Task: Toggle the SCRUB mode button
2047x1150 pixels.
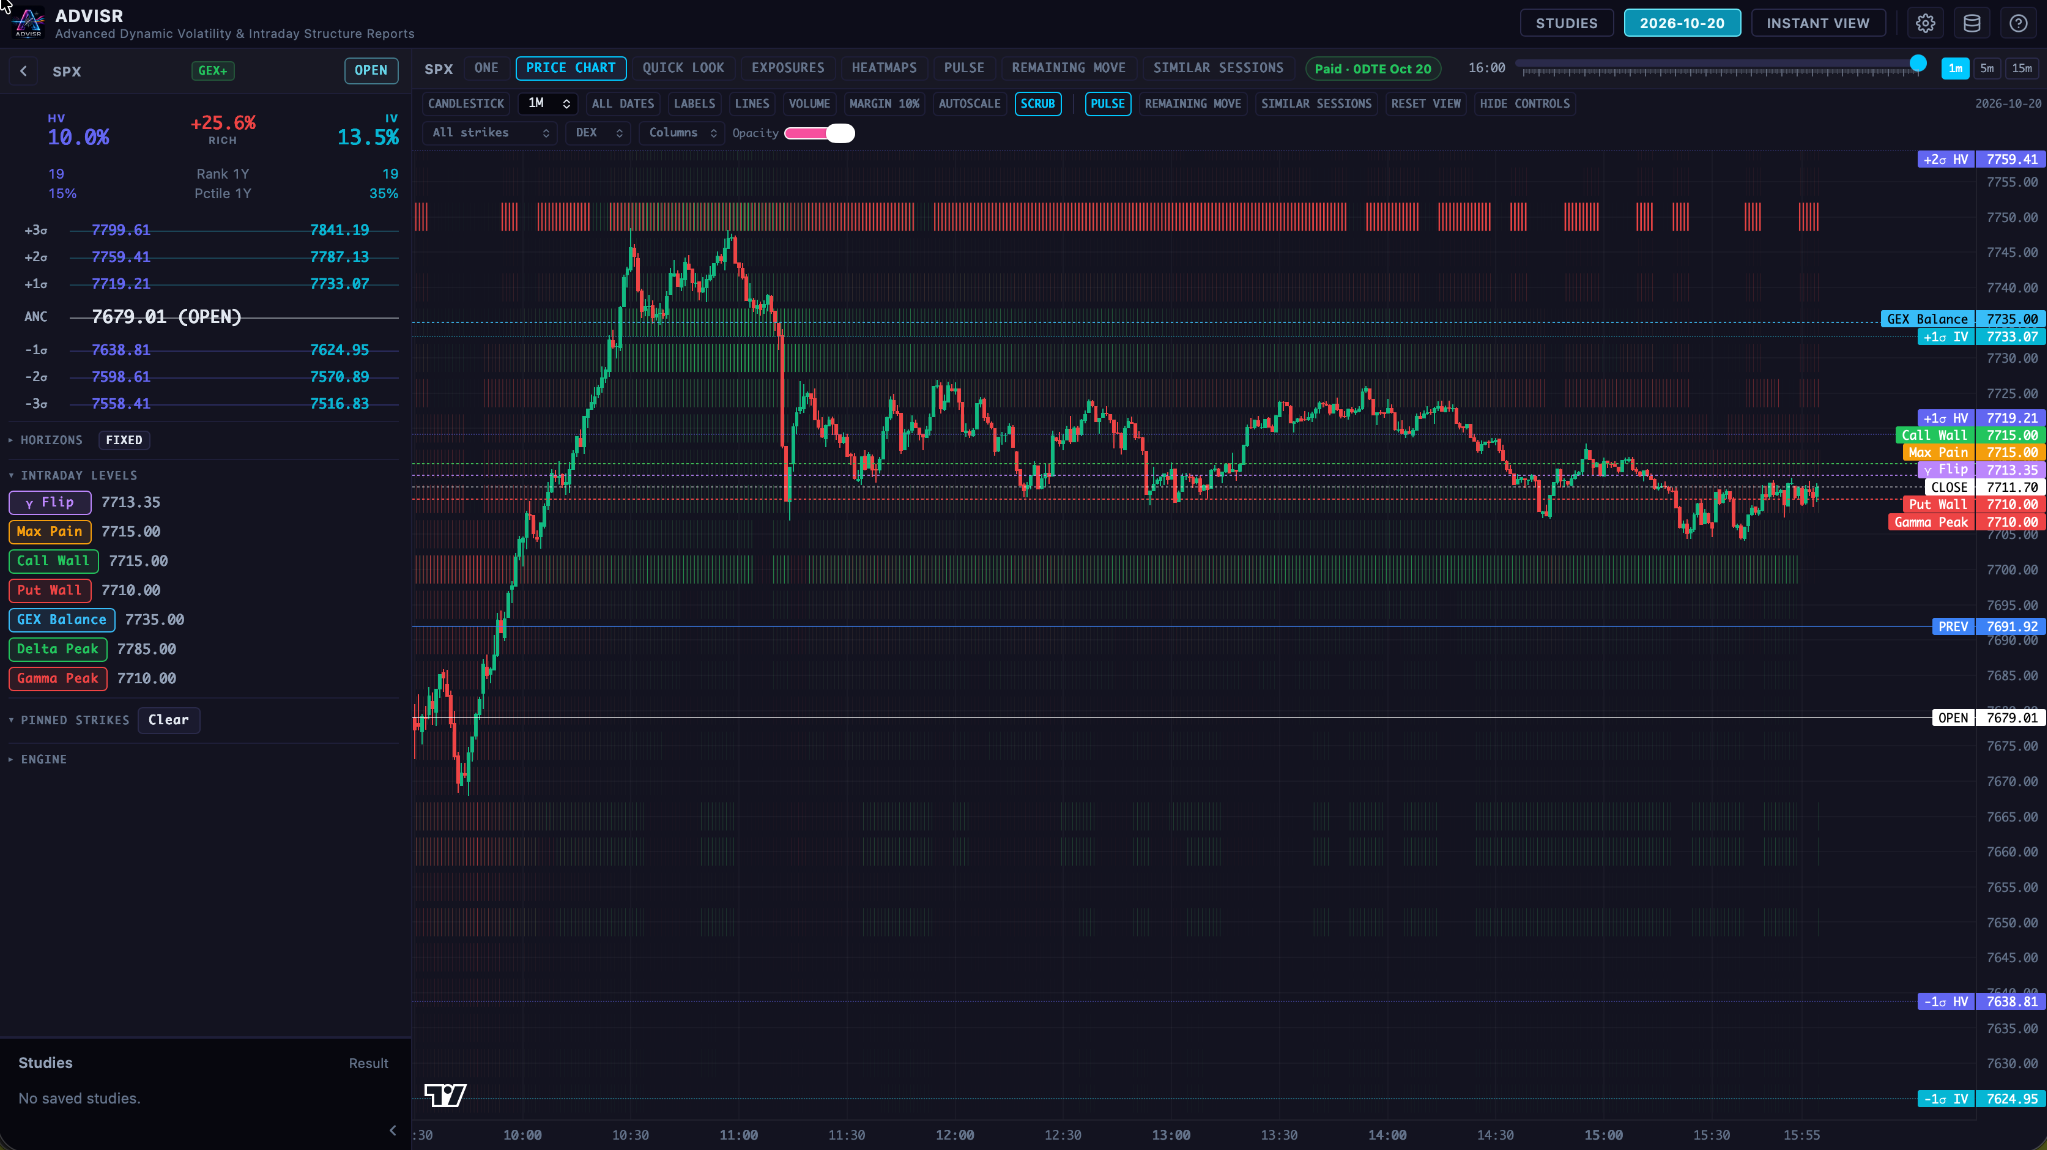Action: pyautogui.click(x=1038, y=104)
